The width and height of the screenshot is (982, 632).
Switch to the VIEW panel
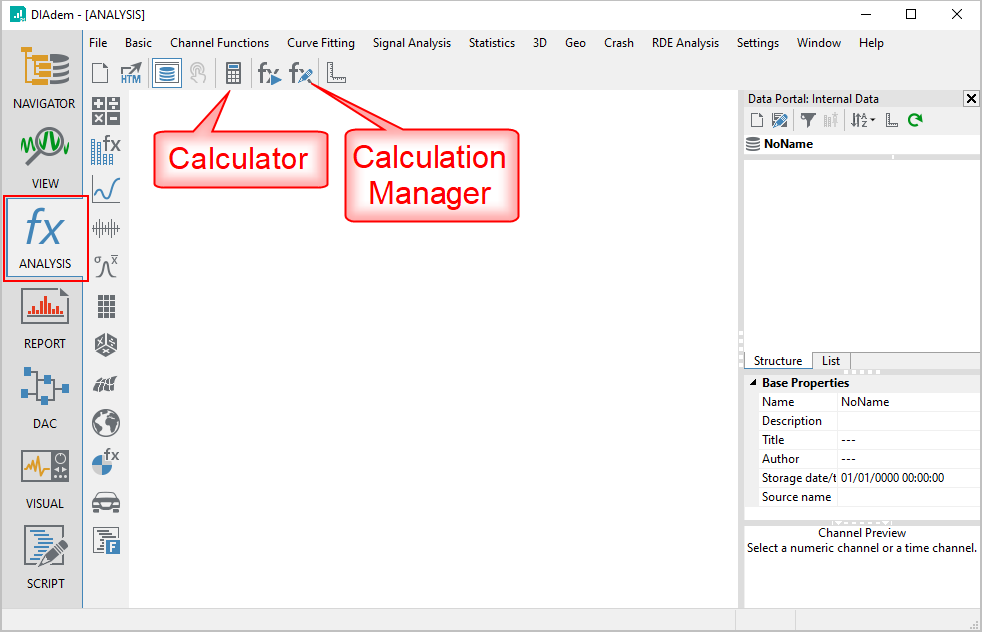pyautogui.click(x=44, y=157)
